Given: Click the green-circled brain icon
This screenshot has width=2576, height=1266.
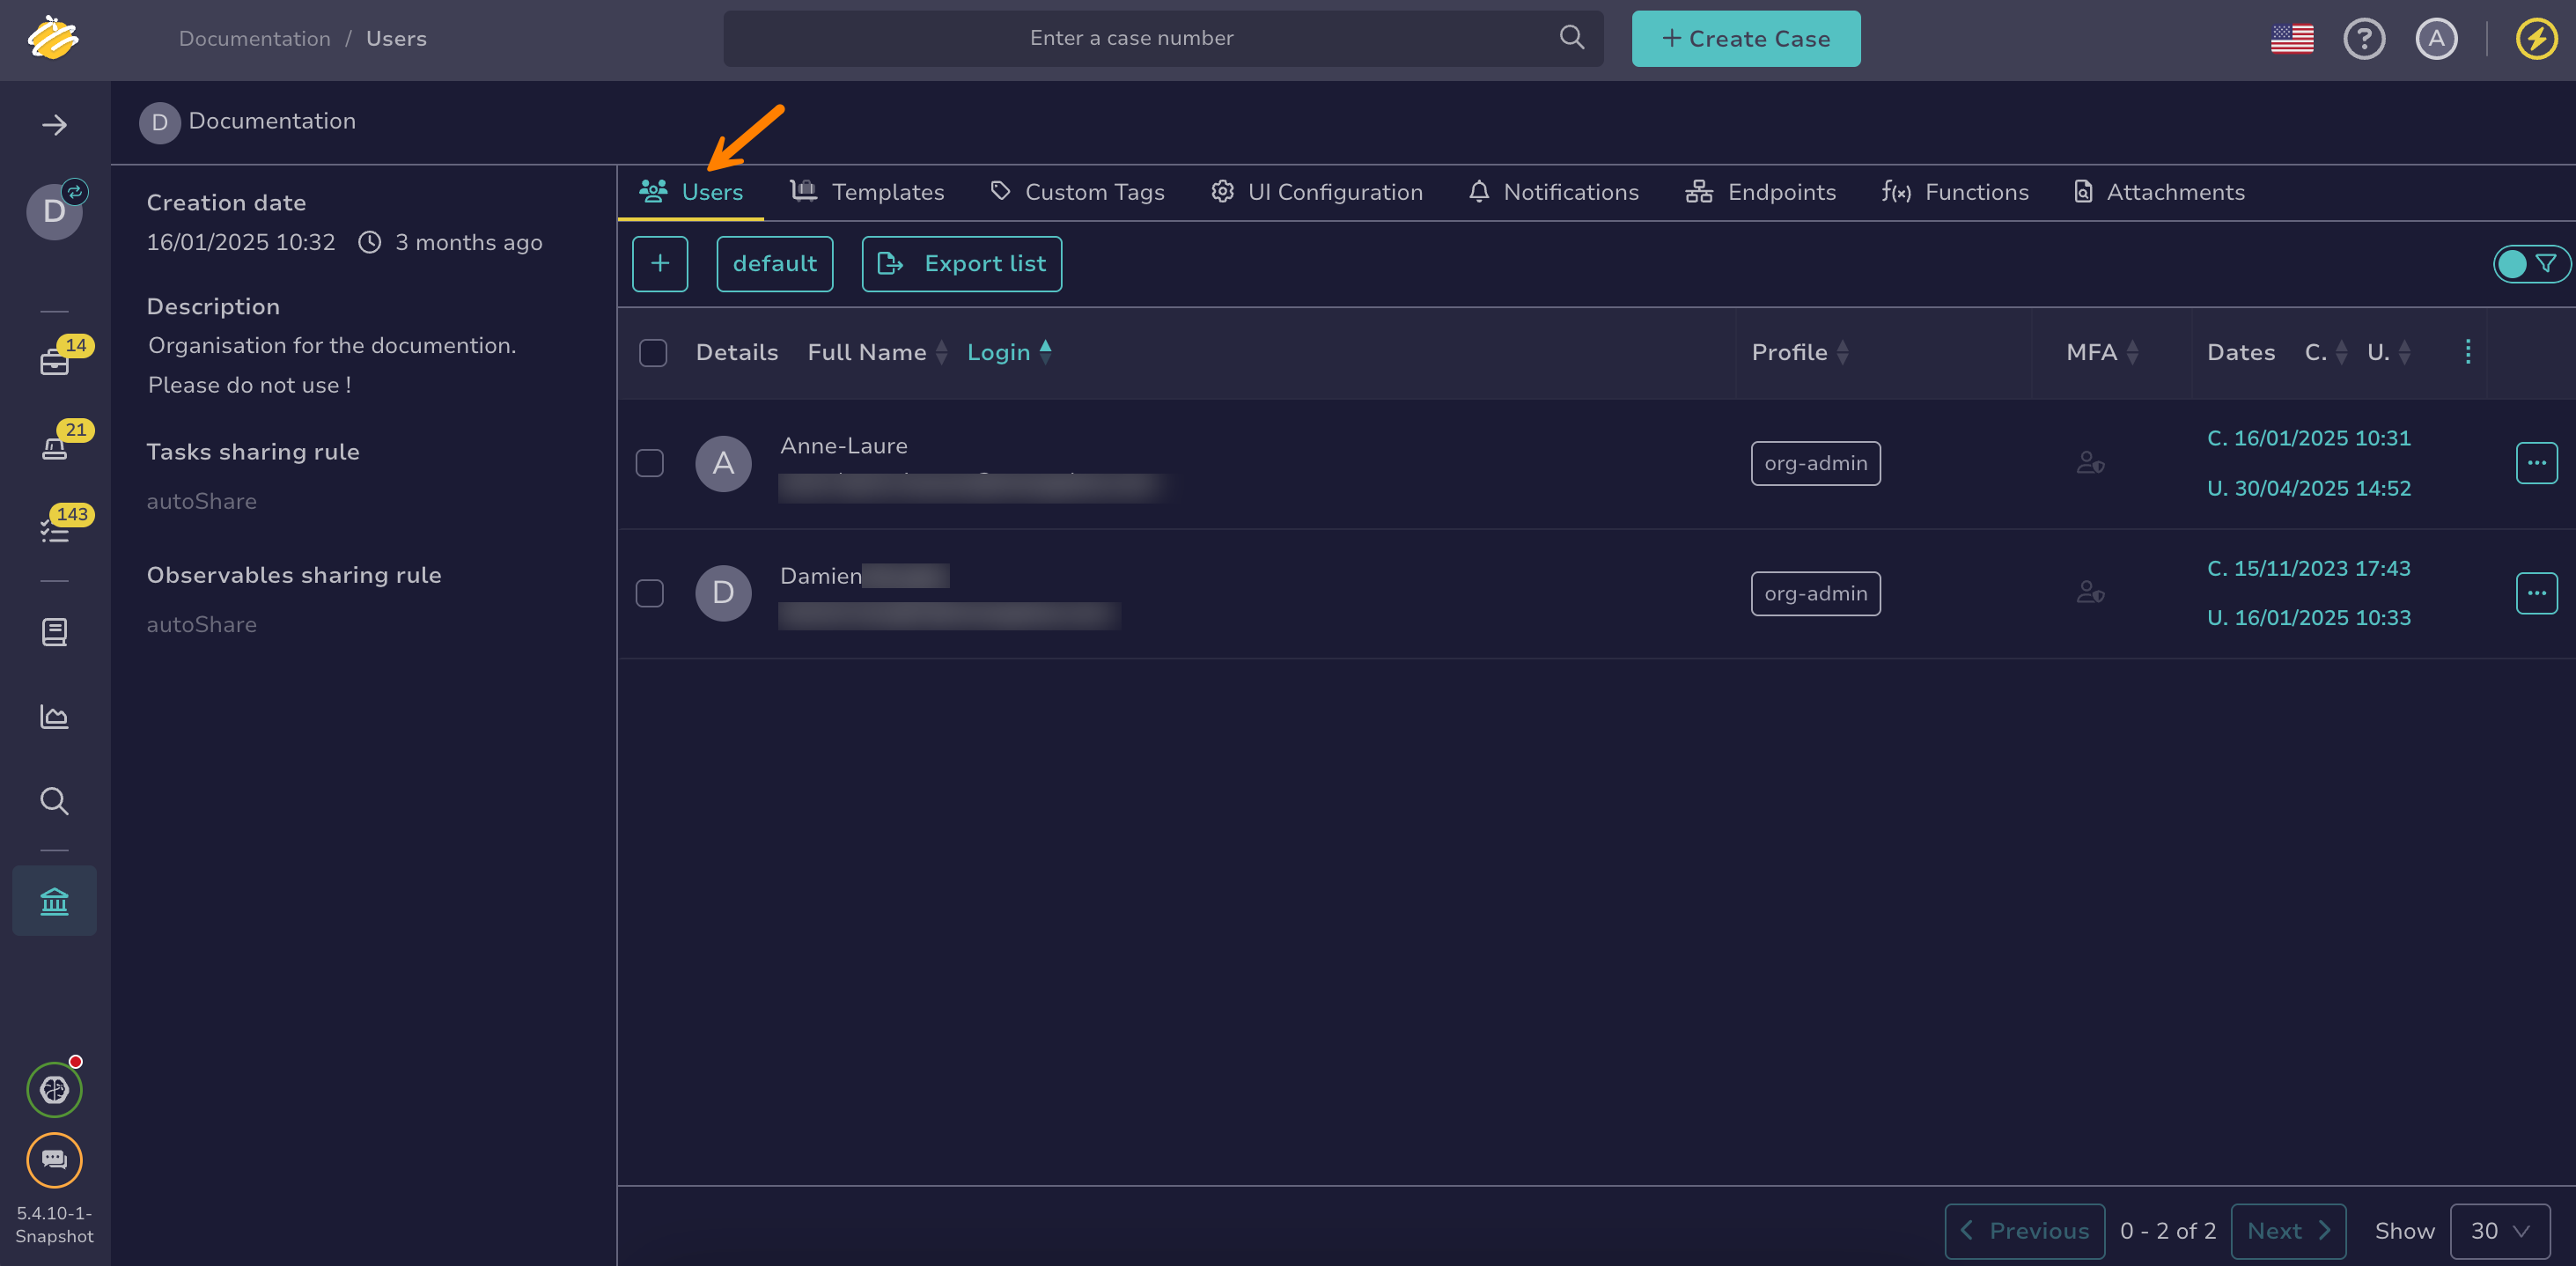Looking at the screenshot, I should (x=54, y=1089).
